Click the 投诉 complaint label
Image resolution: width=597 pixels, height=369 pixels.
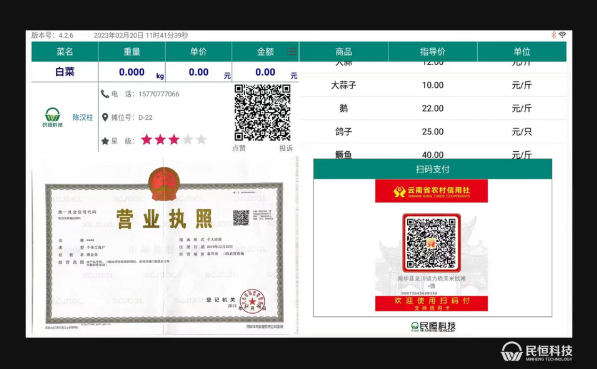pos(286,148)
